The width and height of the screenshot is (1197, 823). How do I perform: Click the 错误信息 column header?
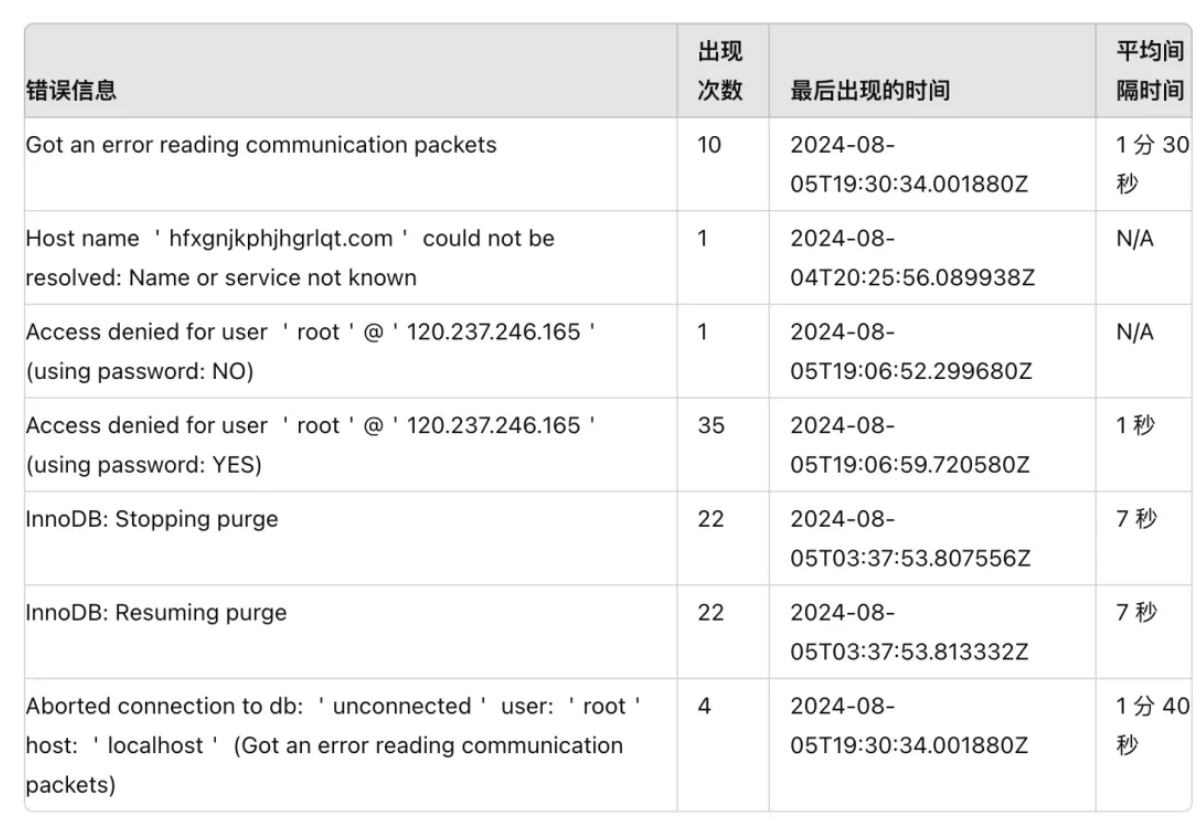[x=71, y=90]
